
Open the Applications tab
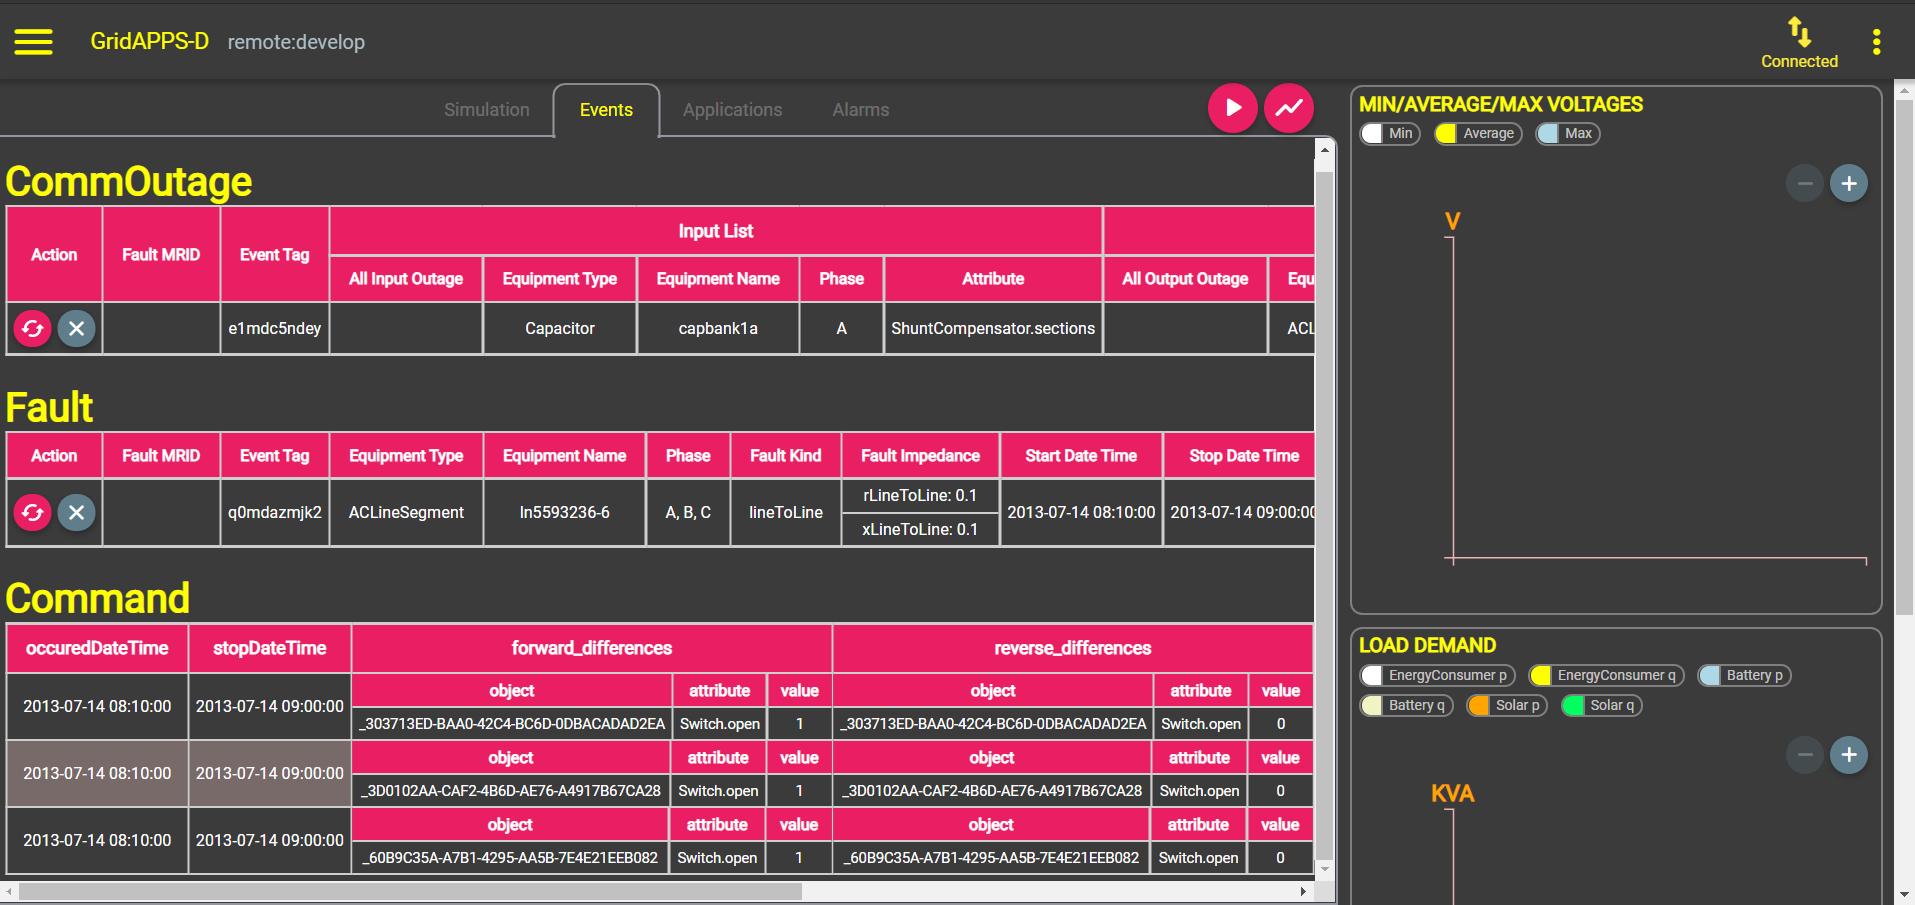(733, 110)
